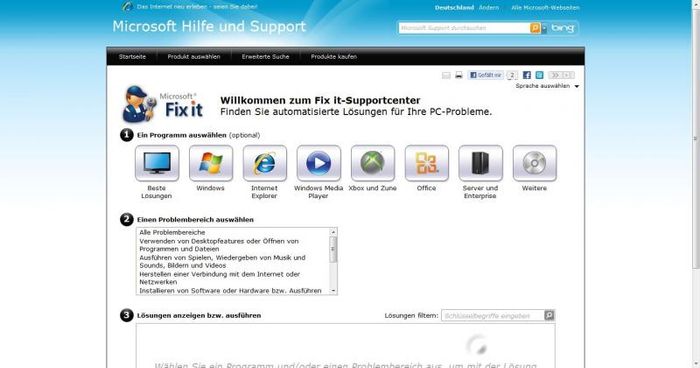Screen dimensions: 700x368
Task: Click the problem list scrollbar thumb
Action: click(333, 249)
